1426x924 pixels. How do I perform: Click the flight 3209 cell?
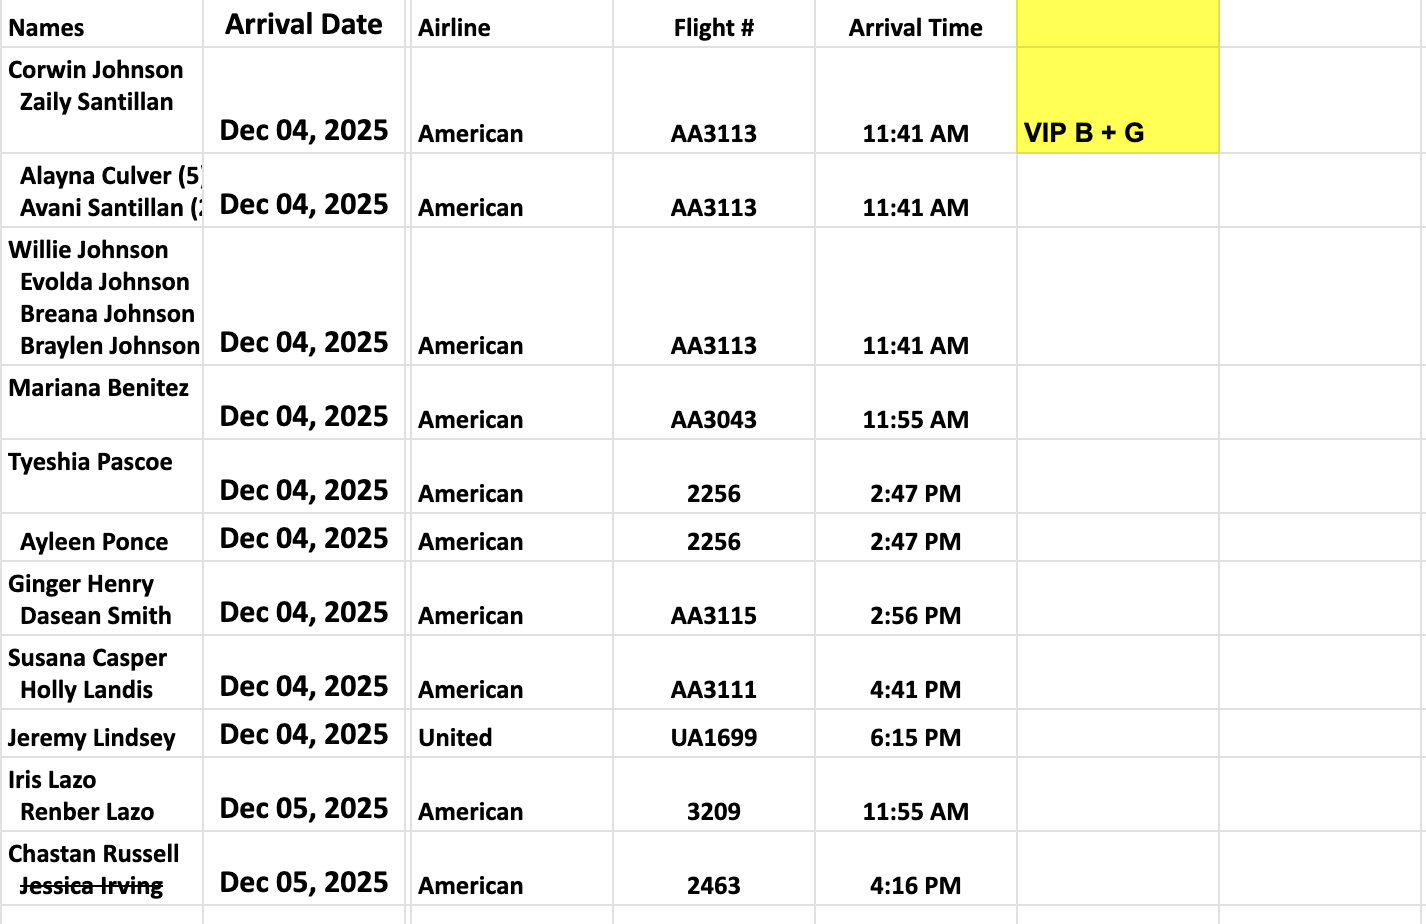click(714, 794)
